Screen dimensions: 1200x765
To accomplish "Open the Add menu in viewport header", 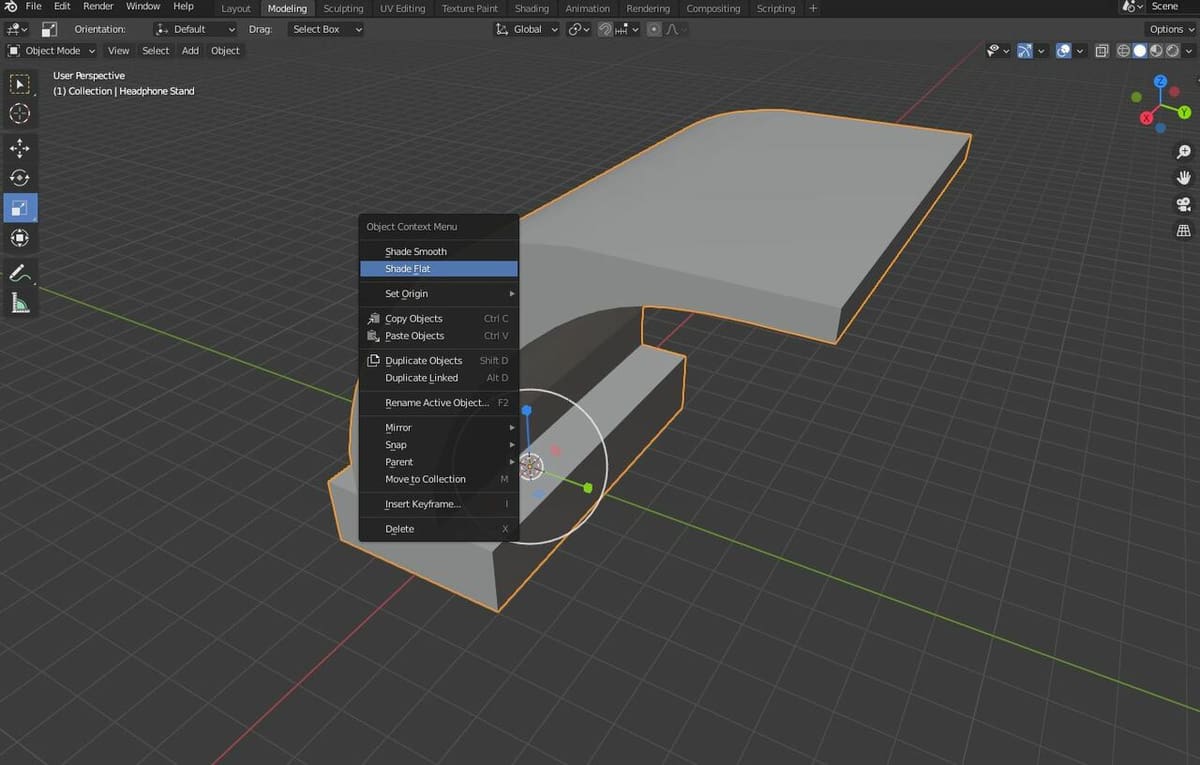I will coord(190,51).
